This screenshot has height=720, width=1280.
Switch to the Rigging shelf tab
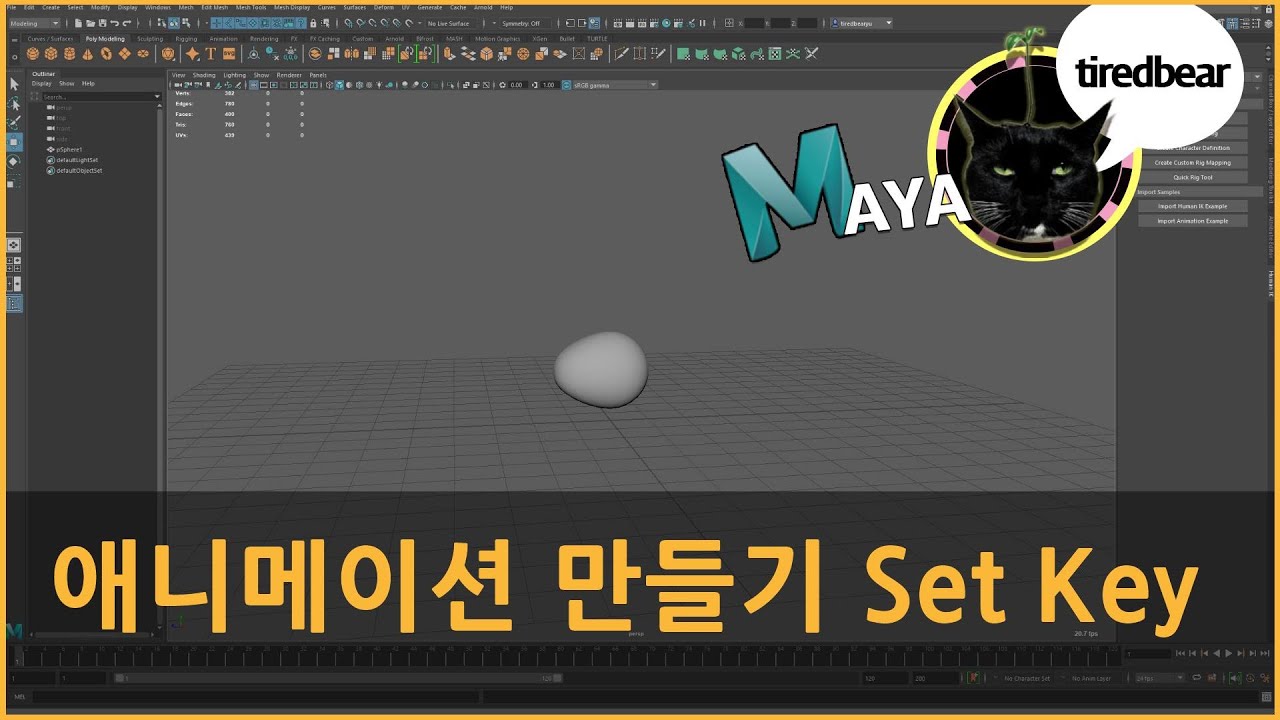pos(186,39)
